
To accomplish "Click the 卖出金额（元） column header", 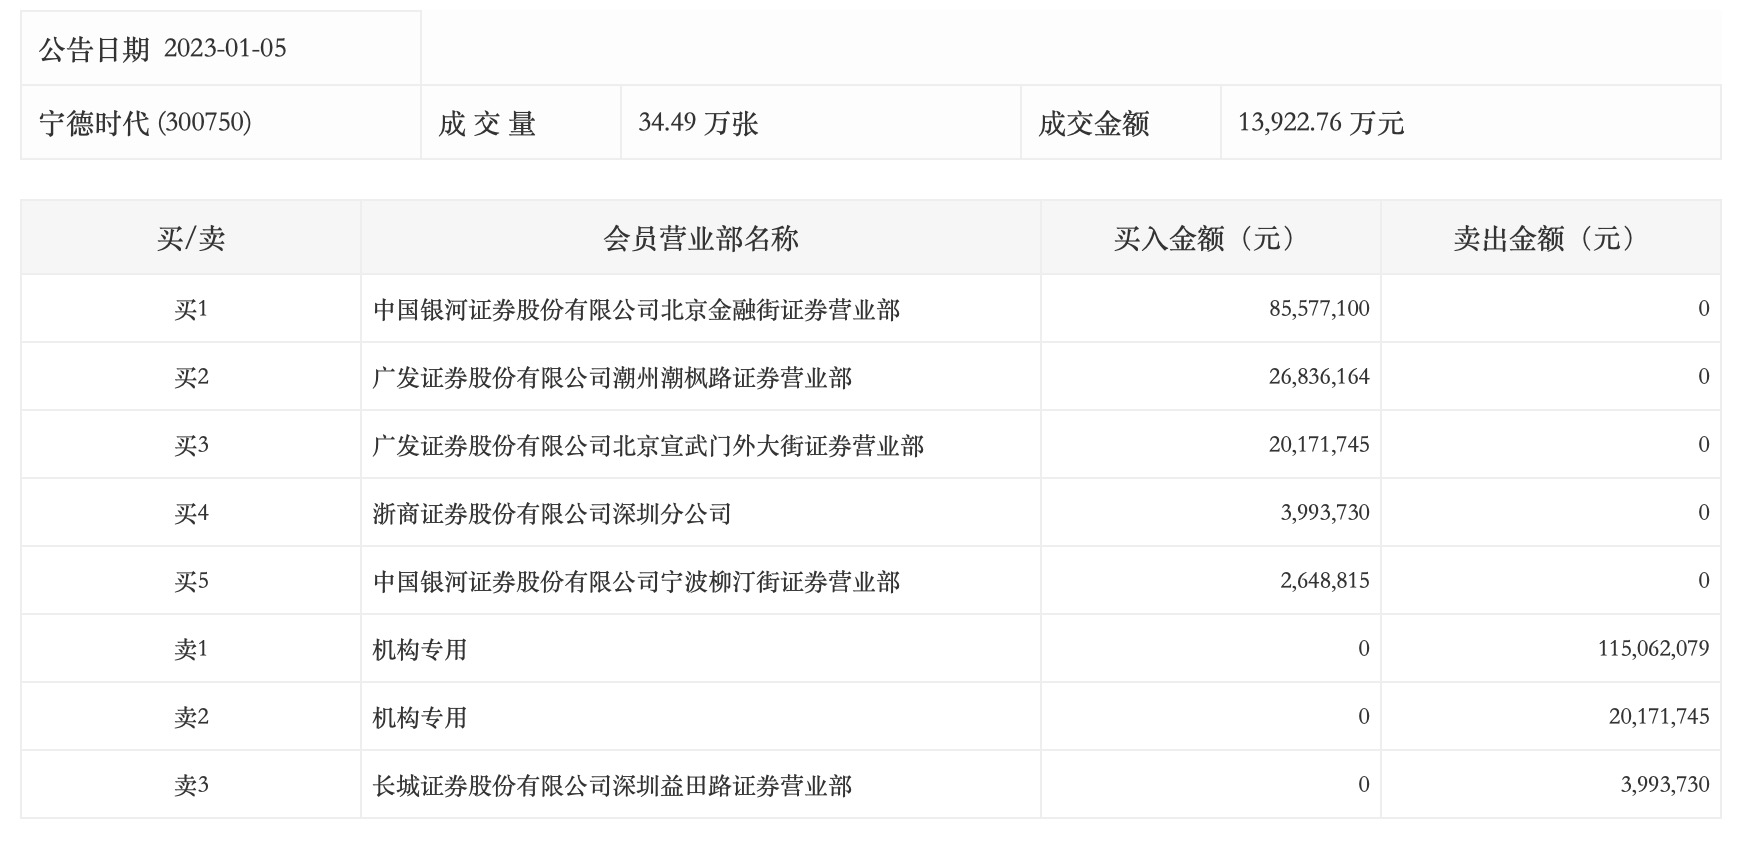I will pyautogui.click(x=1550, y=238).
